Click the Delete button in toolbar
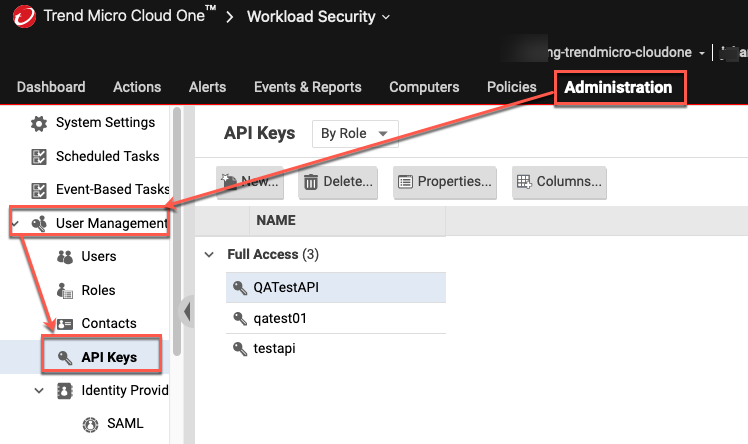 338,182
